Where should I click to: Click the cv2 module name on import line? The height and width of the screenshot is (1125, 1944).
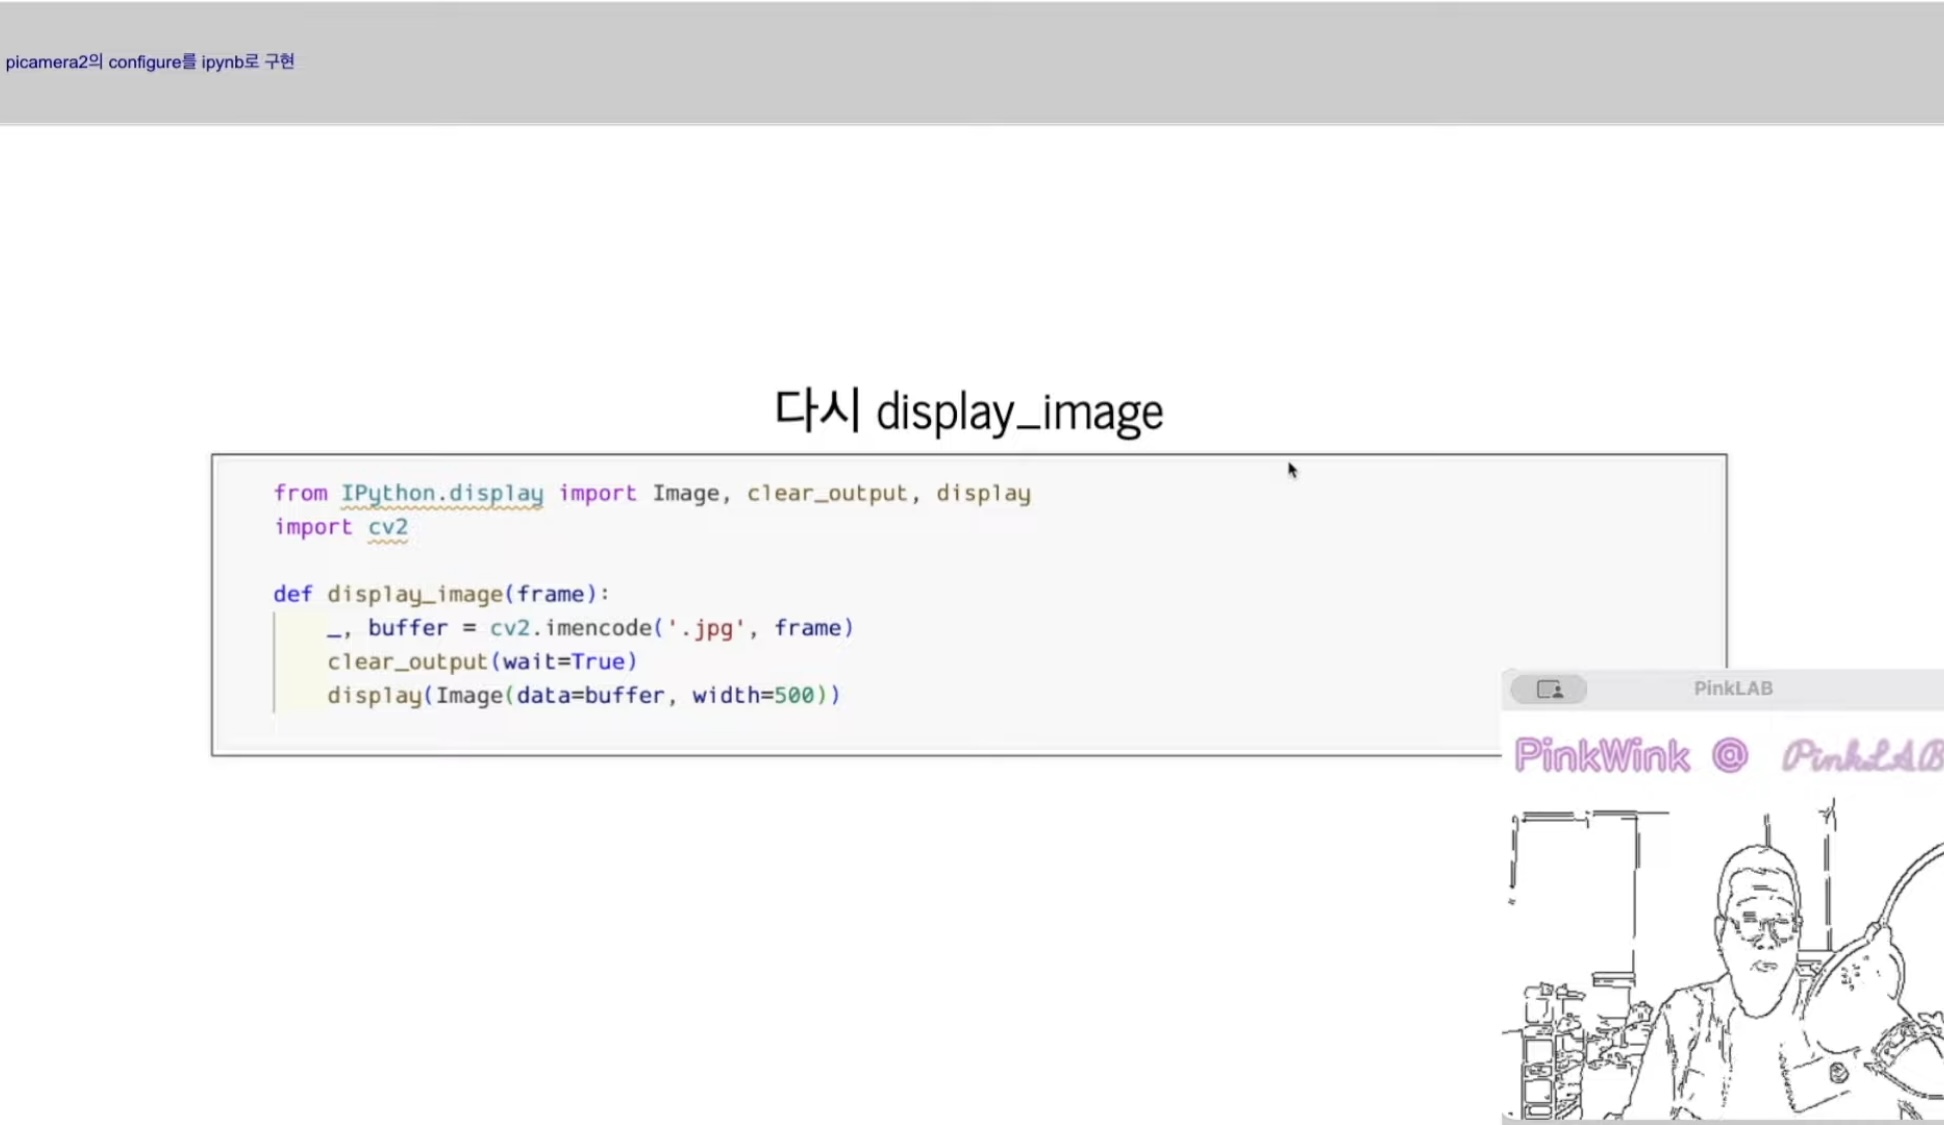(387, 527)
